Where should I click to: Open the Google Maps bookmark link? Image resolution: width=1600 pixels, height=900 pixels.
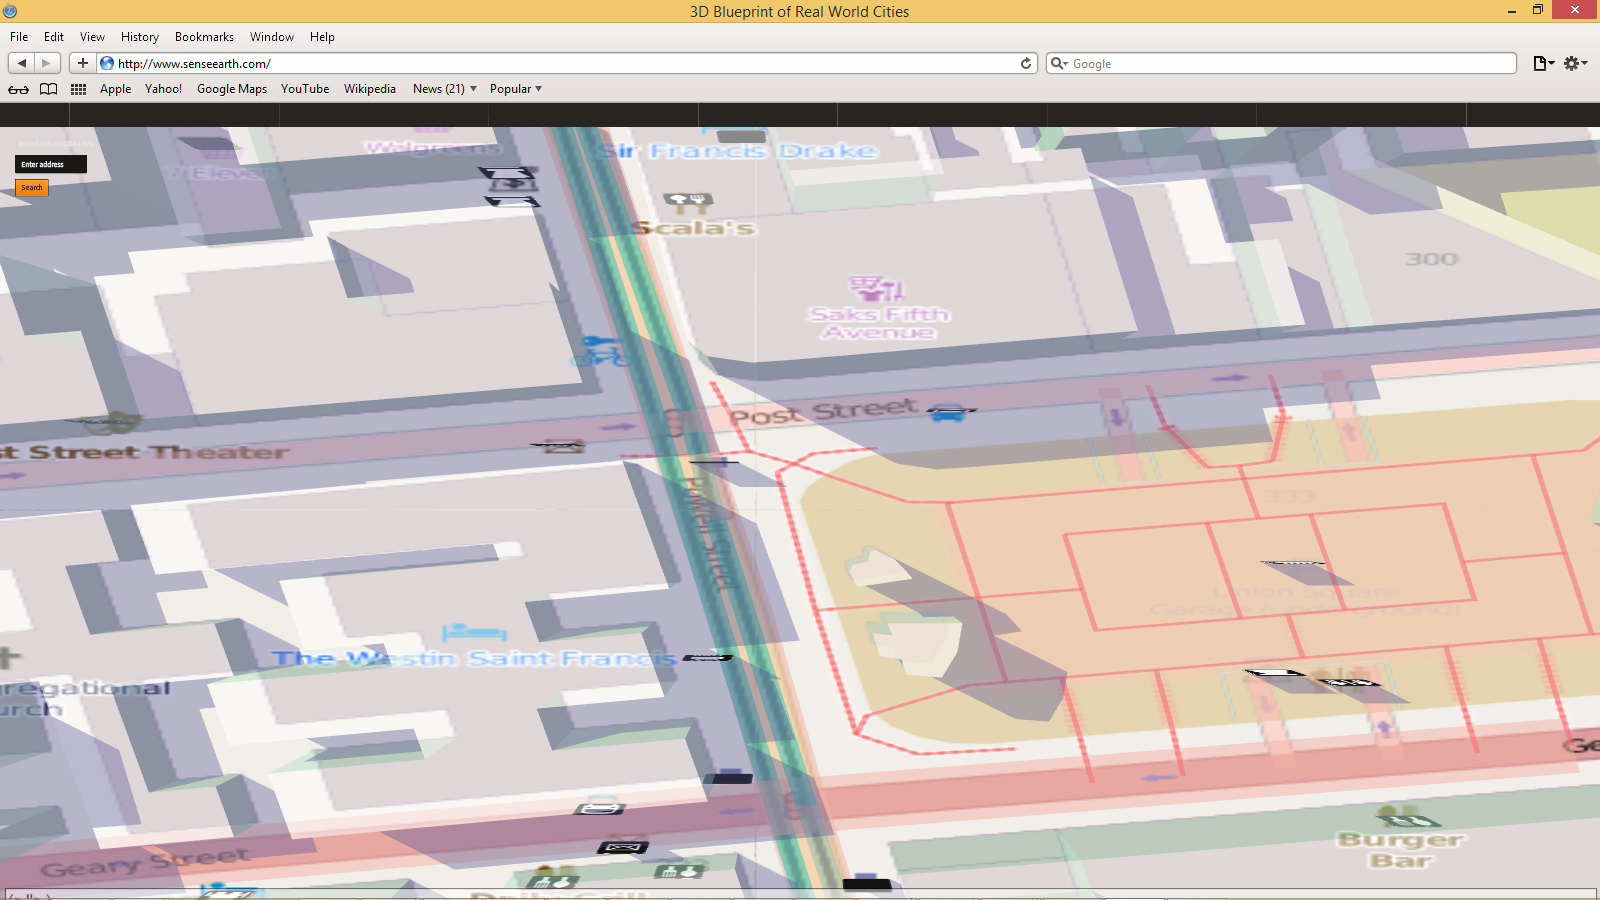tap(232, 89)
